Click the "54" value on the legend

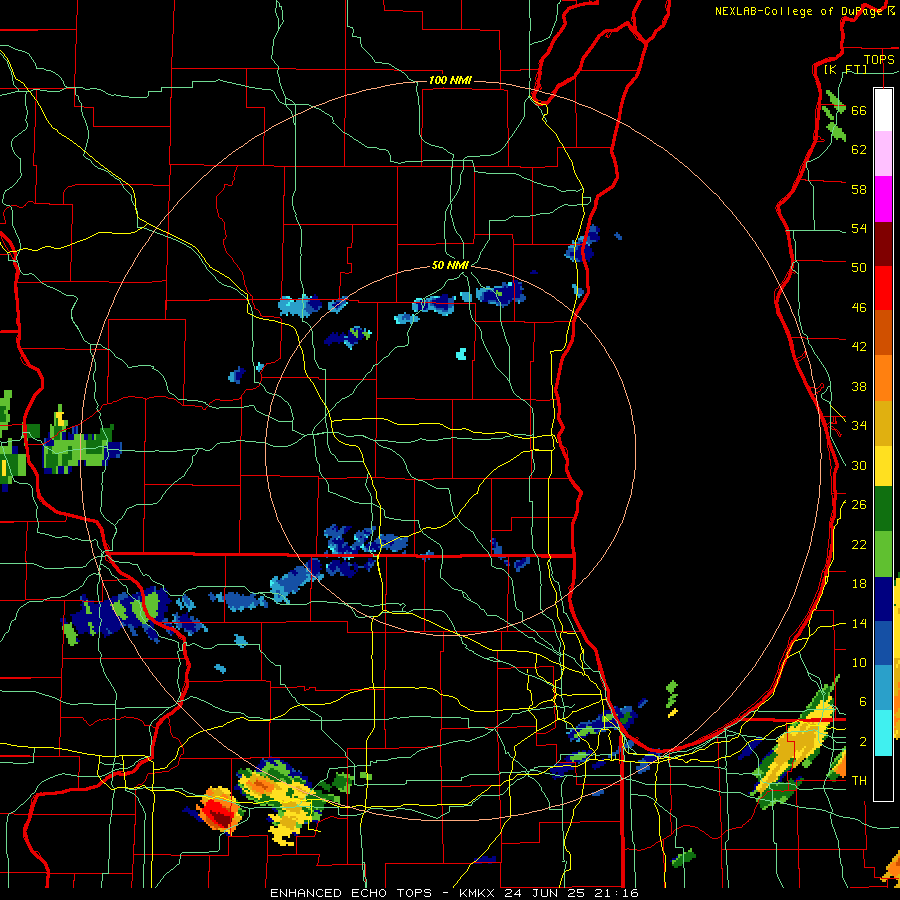click(x=859, y=228)
